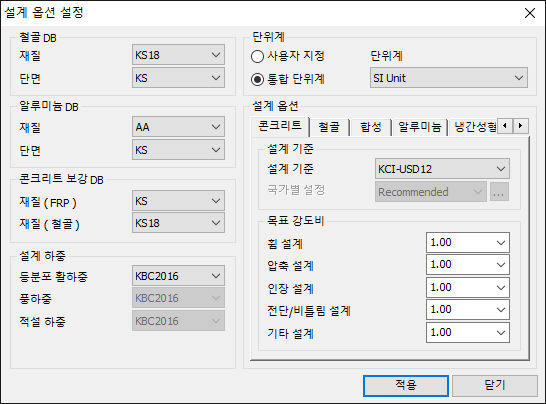Open the 재질 (FRP) dropdown
Image resolution: width=546 pixels, height=404 pixels.
click(178, 201)
